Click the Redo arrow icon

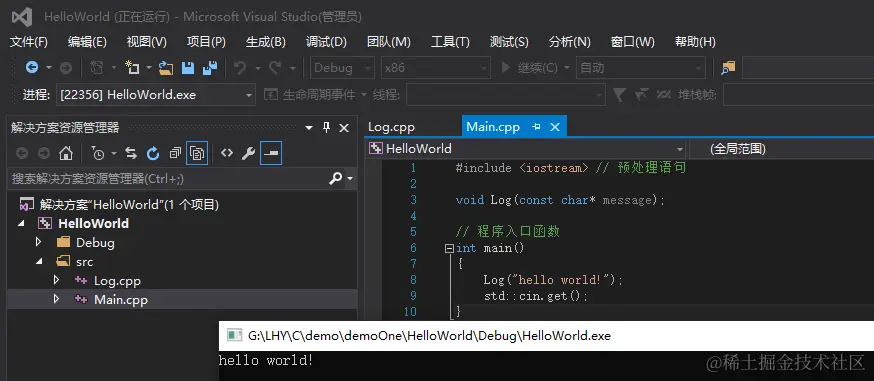coord(275,68)
